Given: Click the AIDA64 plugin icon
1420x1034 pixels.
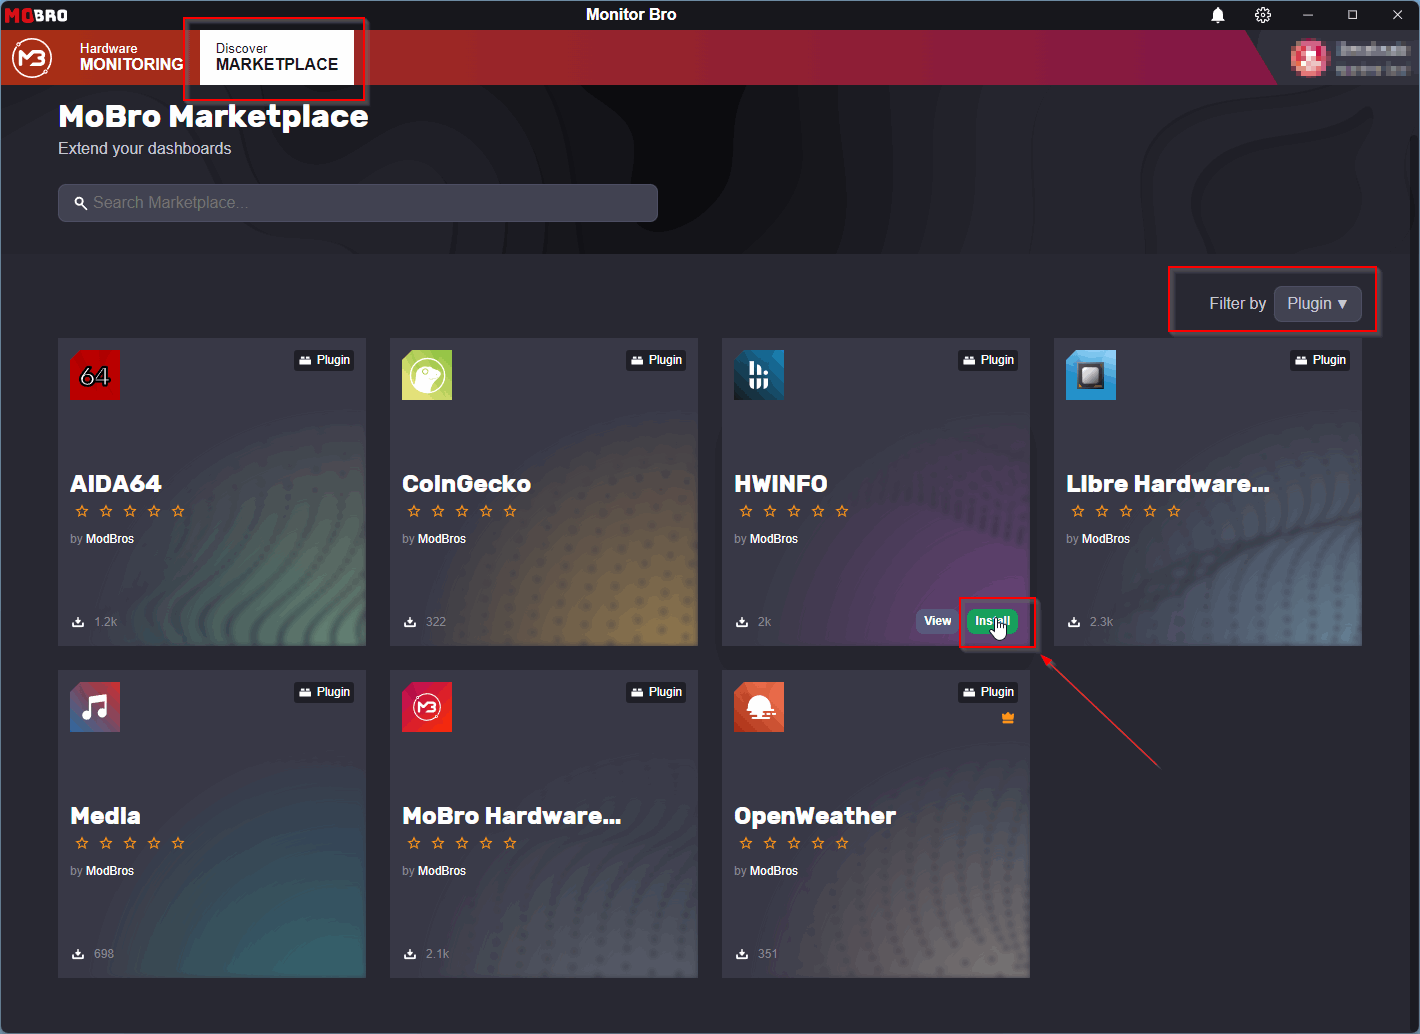Looking at the screenshot, I should [95, 375].
